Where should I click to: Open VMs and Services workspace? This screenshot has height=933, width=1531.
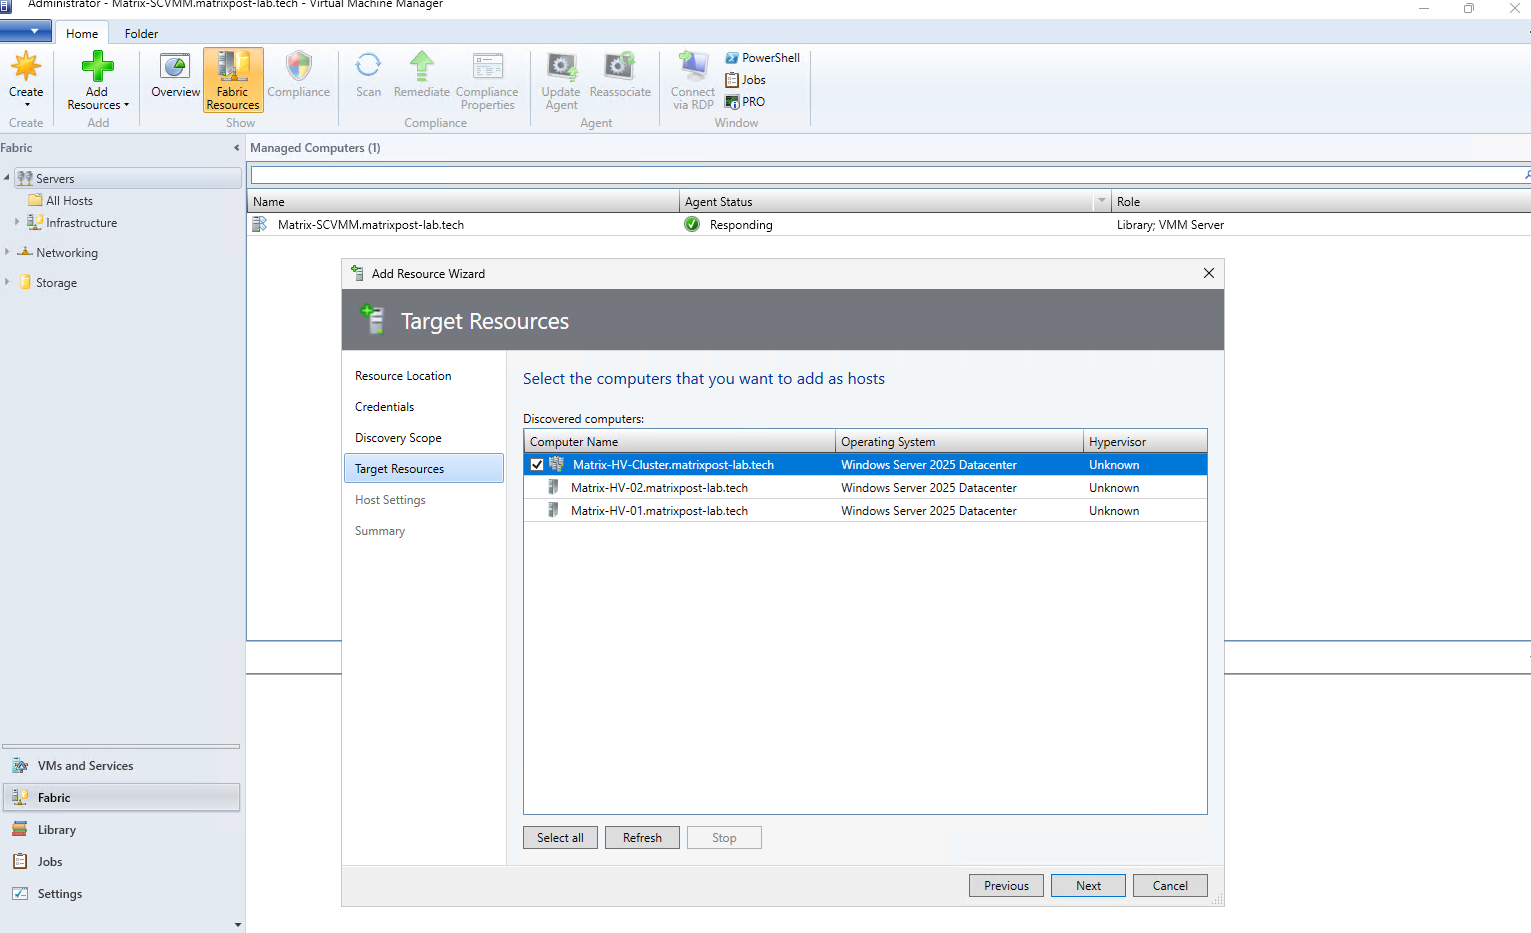(121, 766)
